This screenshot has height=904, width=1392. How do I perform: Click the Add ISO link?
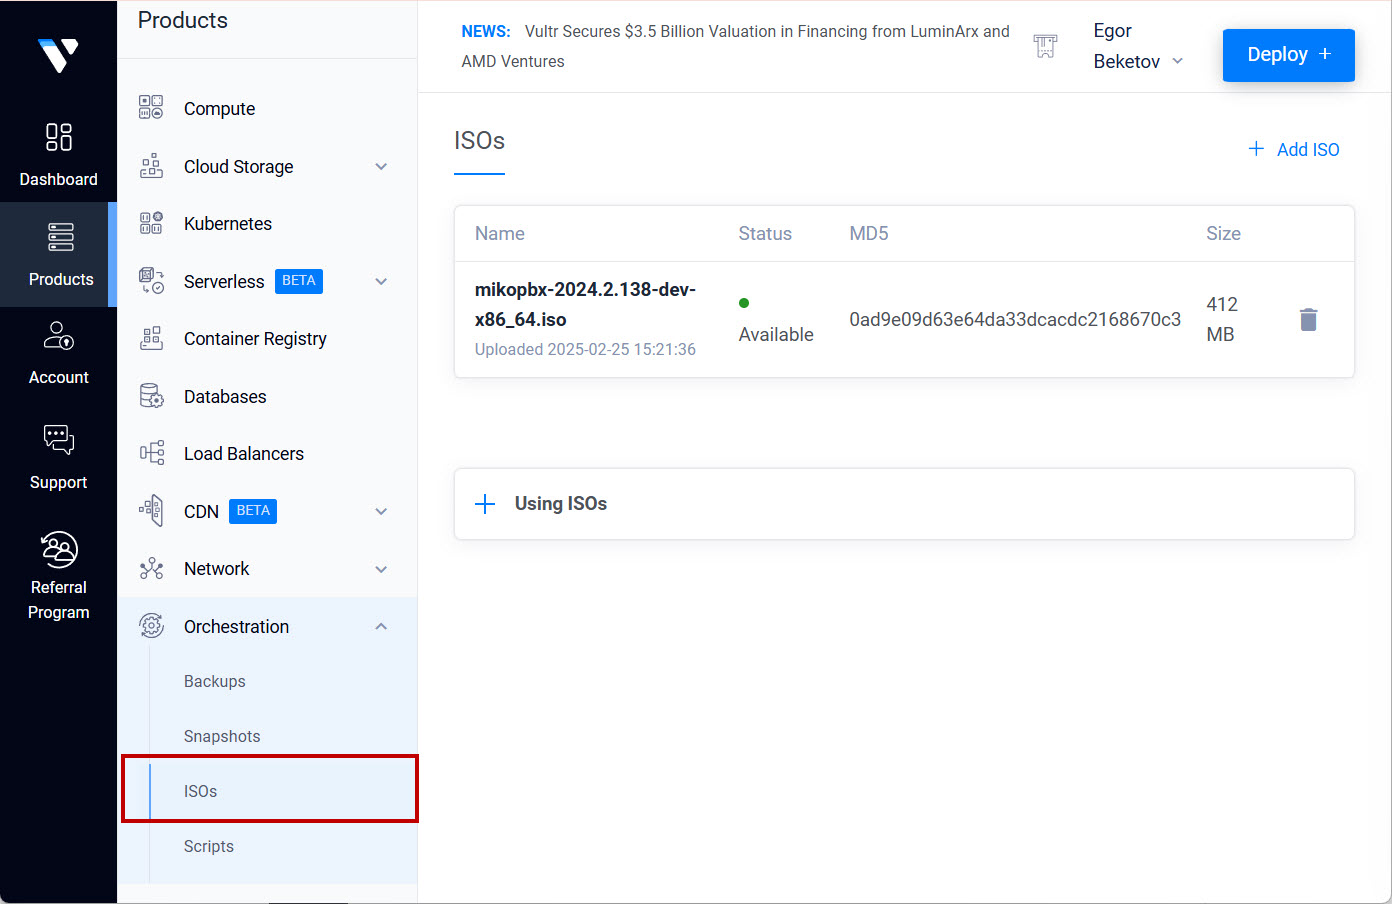pos(1294,149)
